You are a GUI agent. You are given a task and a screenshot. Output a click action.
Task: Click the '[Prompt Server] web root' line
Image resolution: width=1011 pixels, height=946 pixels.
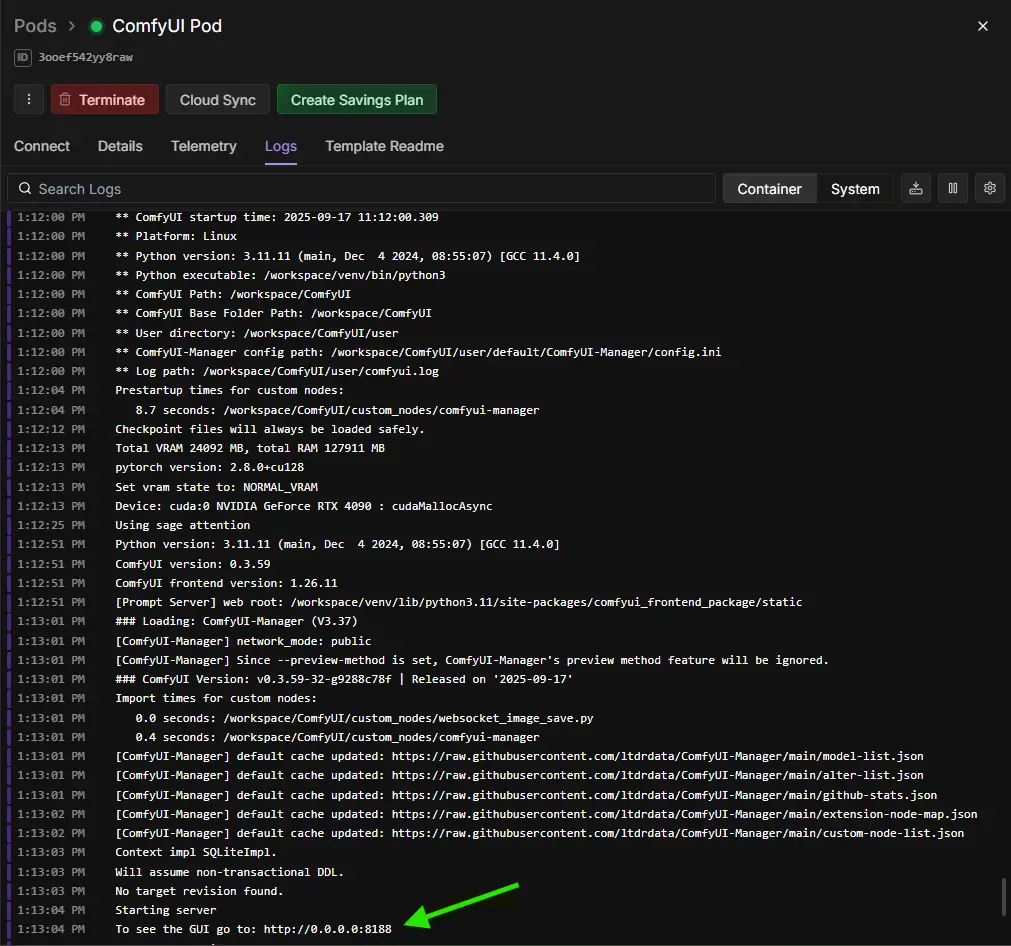(458, 602)
